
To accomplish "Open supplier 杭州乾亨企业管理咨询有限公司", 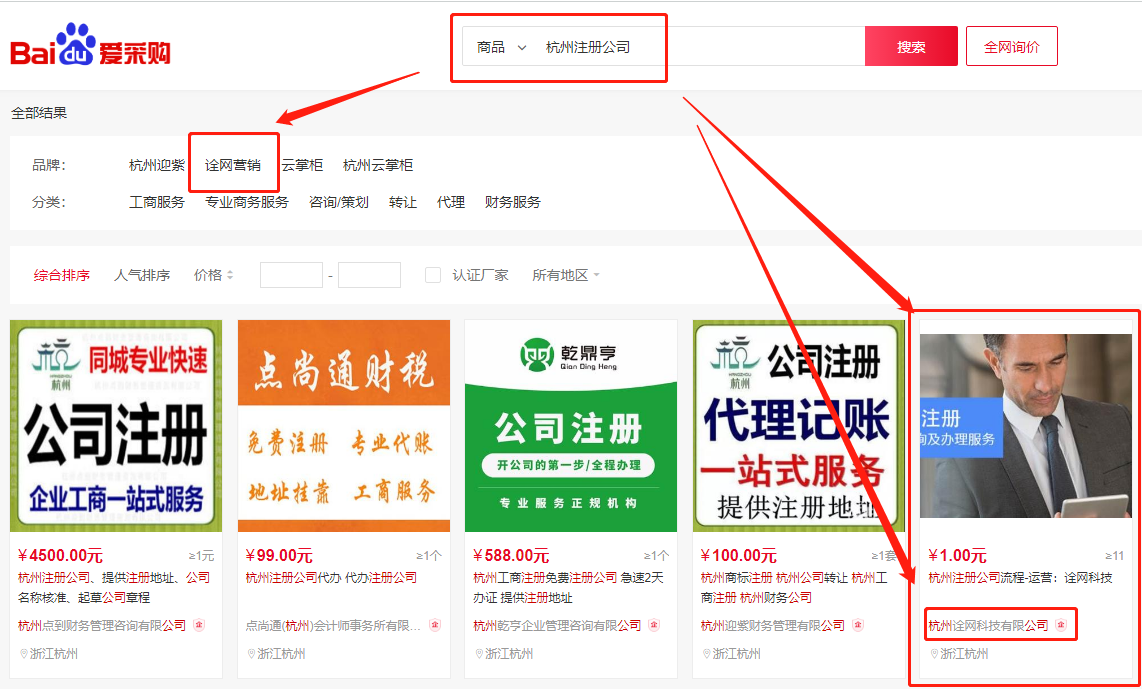I will (557, 626).
